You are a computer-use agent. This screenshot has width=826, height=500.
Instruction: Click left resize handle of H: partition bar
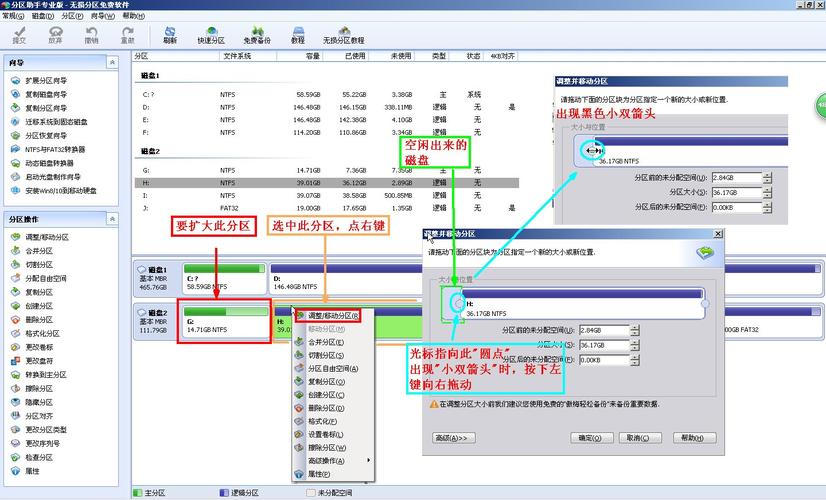click(459, 303)
